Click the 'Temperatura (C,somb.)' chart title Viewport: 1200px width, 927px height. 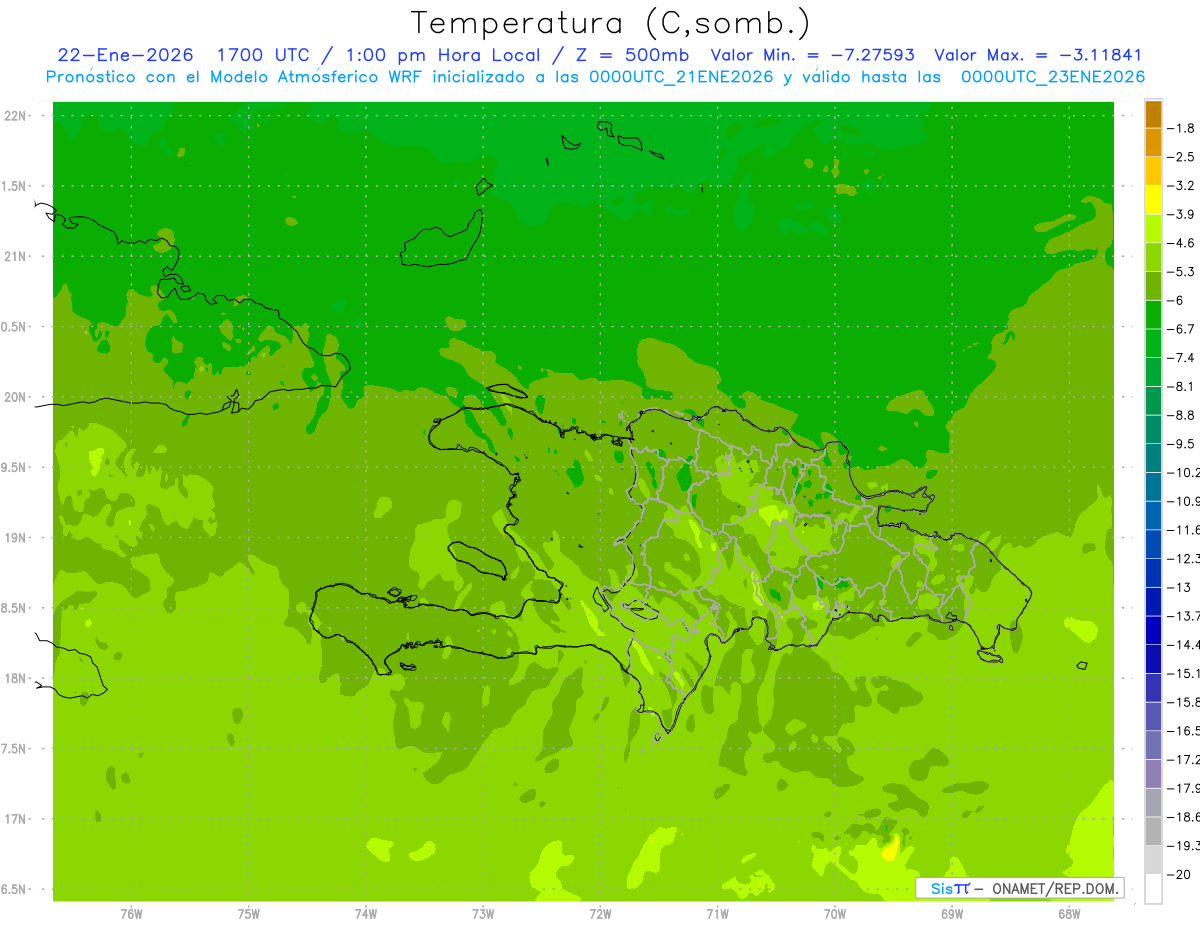610,24
